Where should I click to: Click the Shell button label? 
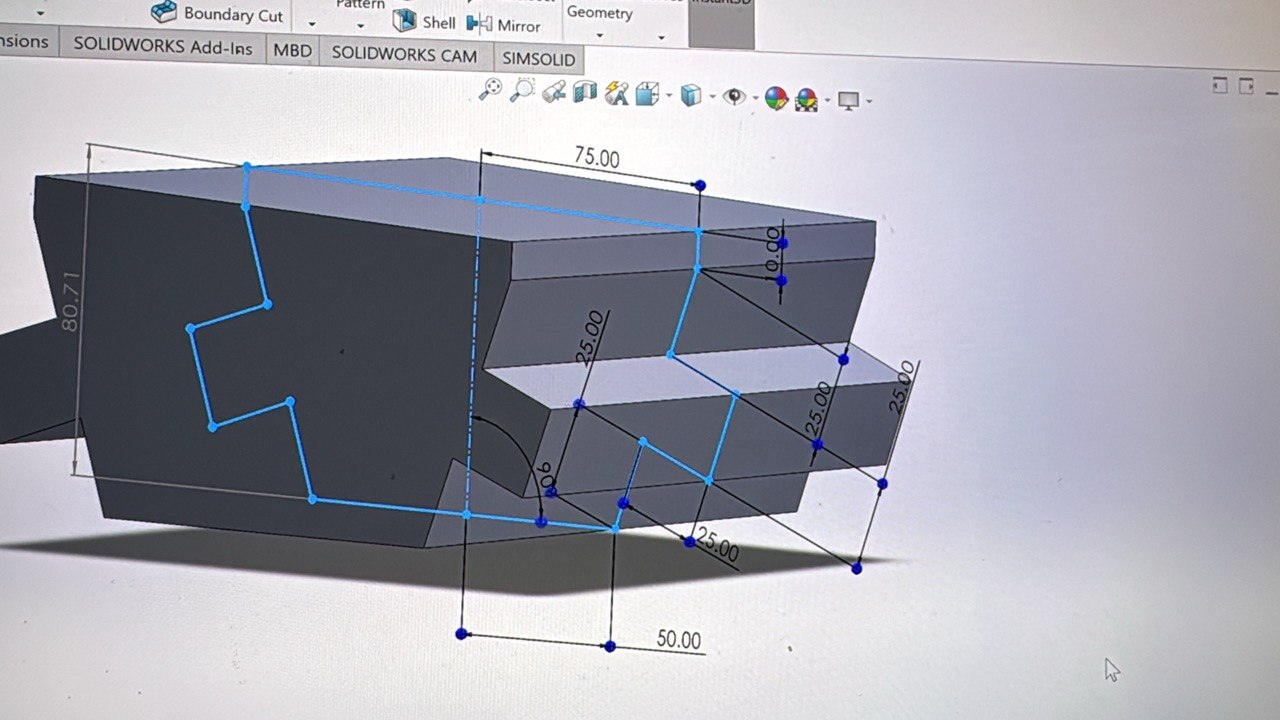tap(439, 22)
